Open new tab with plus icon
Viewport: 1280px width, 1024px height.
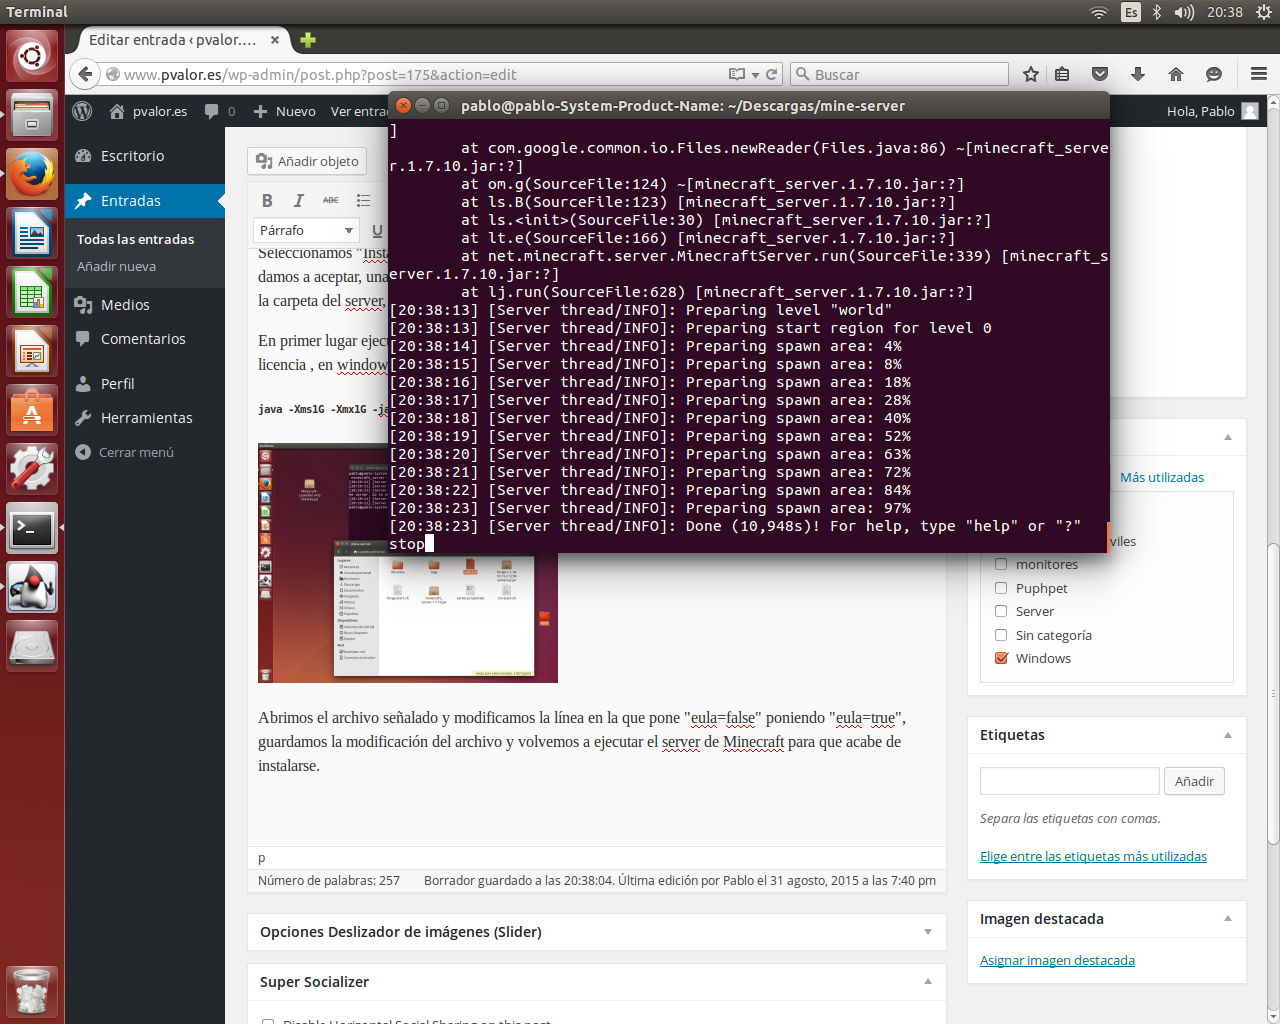pyautogui.click(x=308, y=40)
